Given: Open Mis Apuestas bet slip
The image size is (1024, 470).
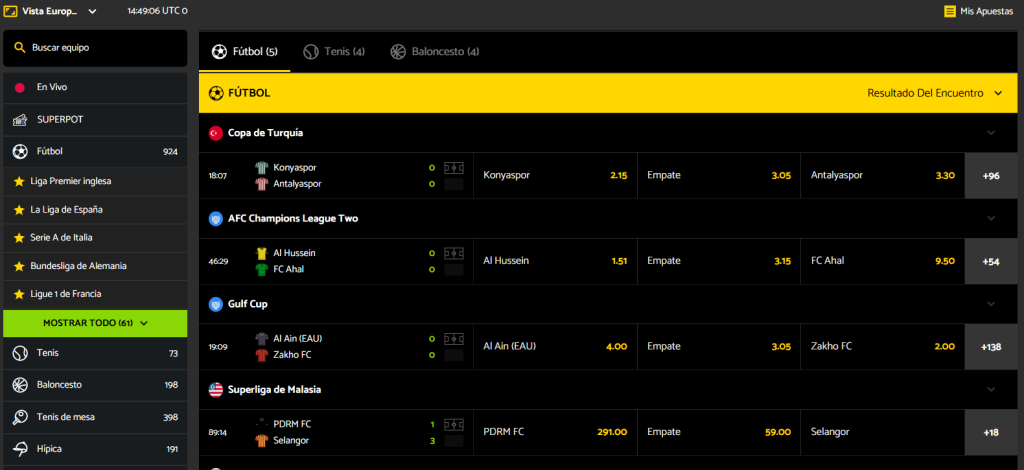Looking at the screenshot, I should coord(979,11).
